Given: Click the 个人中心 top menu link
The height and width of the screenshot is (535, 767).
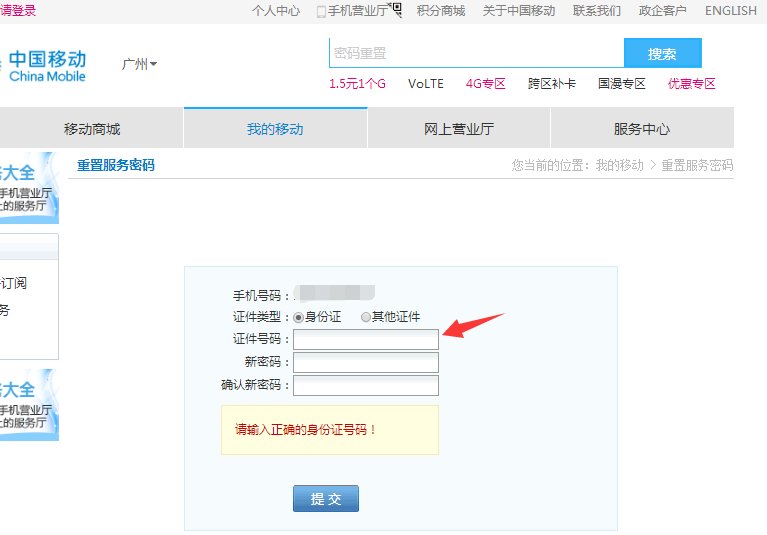Looking at the screenshot, I should pos(276,11).
